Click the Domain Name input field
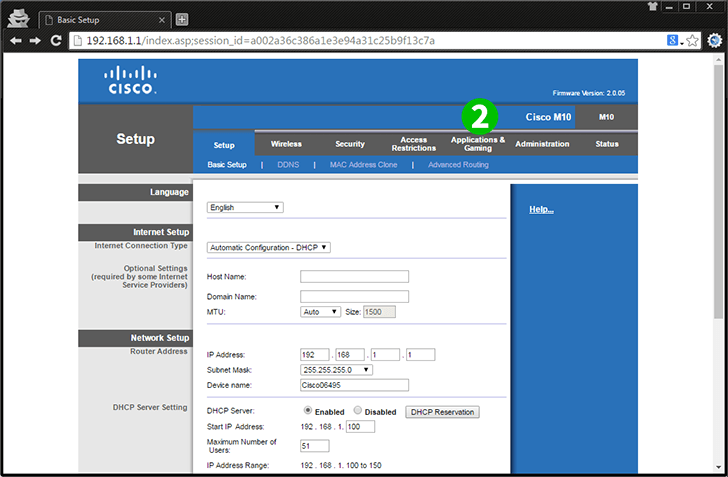Image resolution: width=728 pixels, height=477 pixels. click(354, 296)
